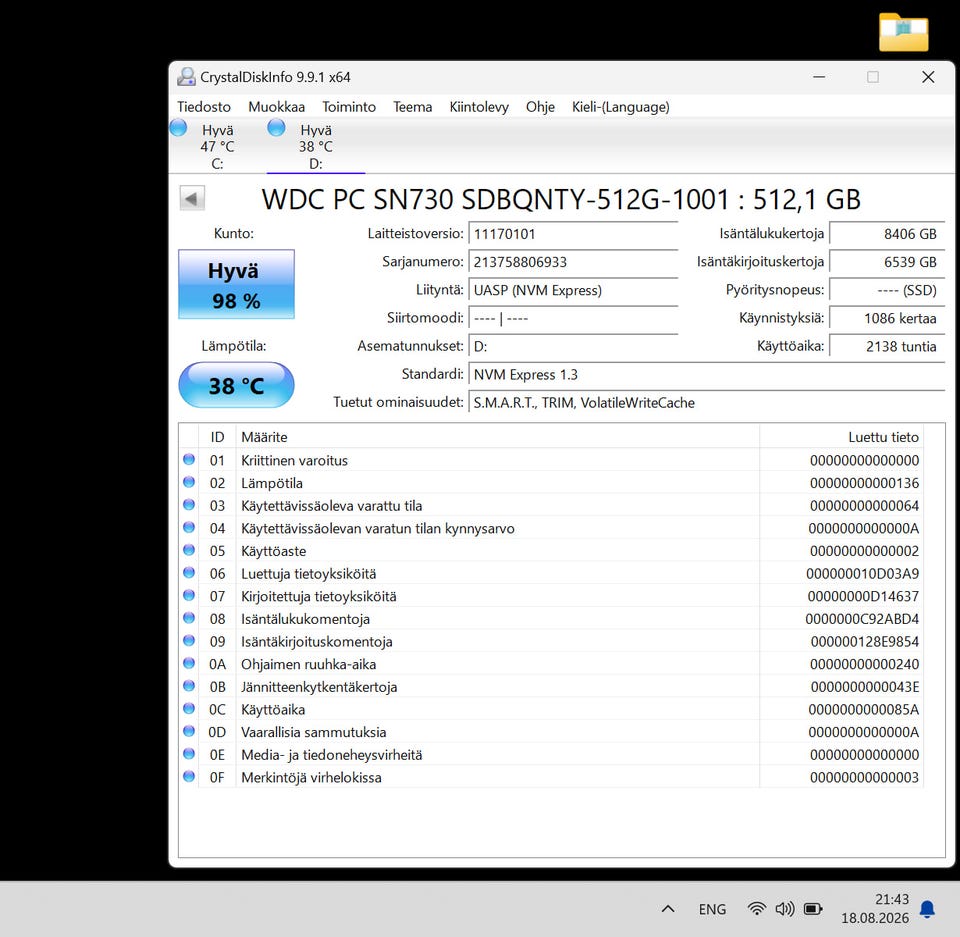Click the CrystalDiskInfo title bar icon
This screenshot has width=960, height=937.
tap(186, 77)
